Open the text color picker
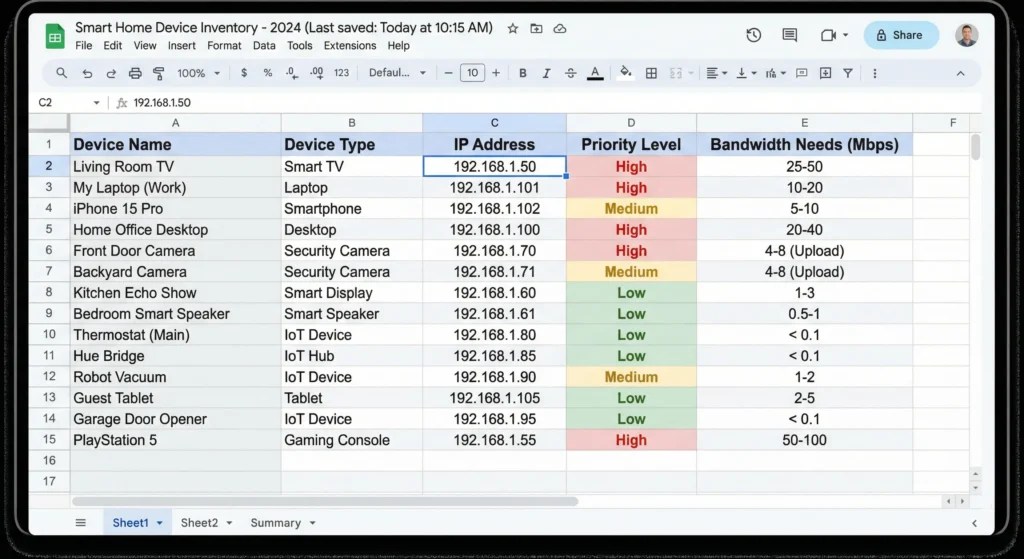 (x=594, y=73)
